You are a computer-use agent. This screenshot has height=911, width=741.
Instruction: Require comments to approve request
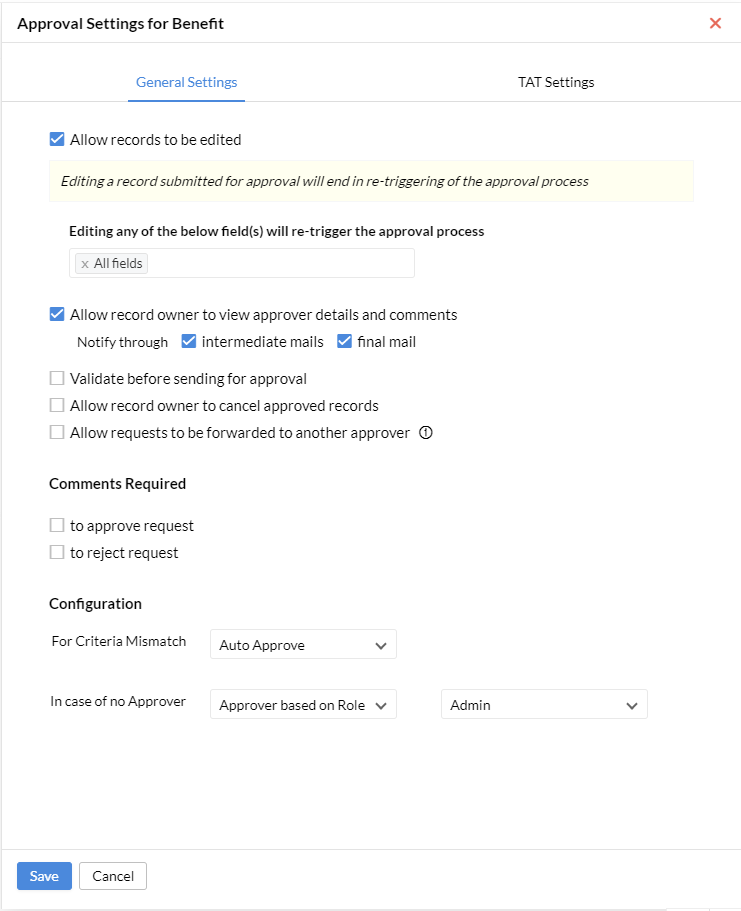coord(57,525)
